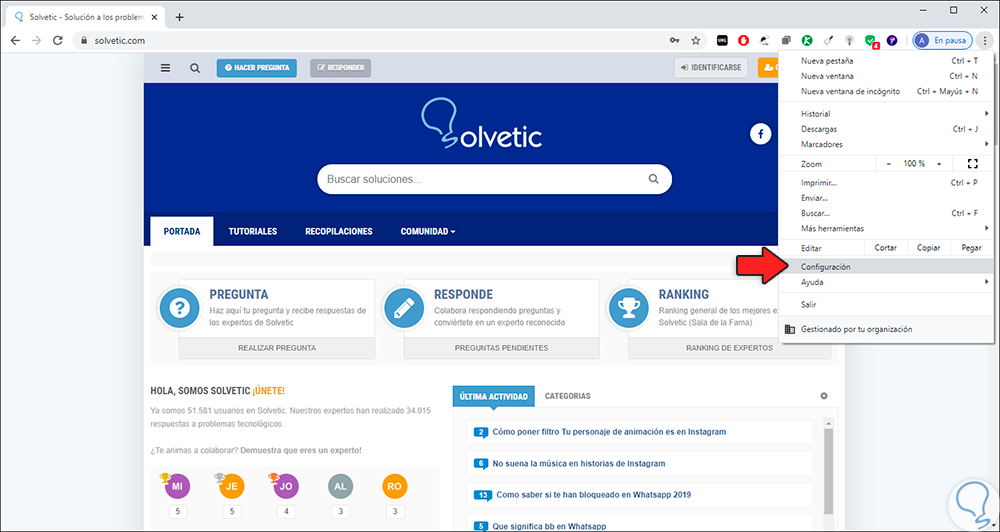This screenshot has width=1000, height=532.
Task: Decrease zoom with the minus button
Action: 888,164
